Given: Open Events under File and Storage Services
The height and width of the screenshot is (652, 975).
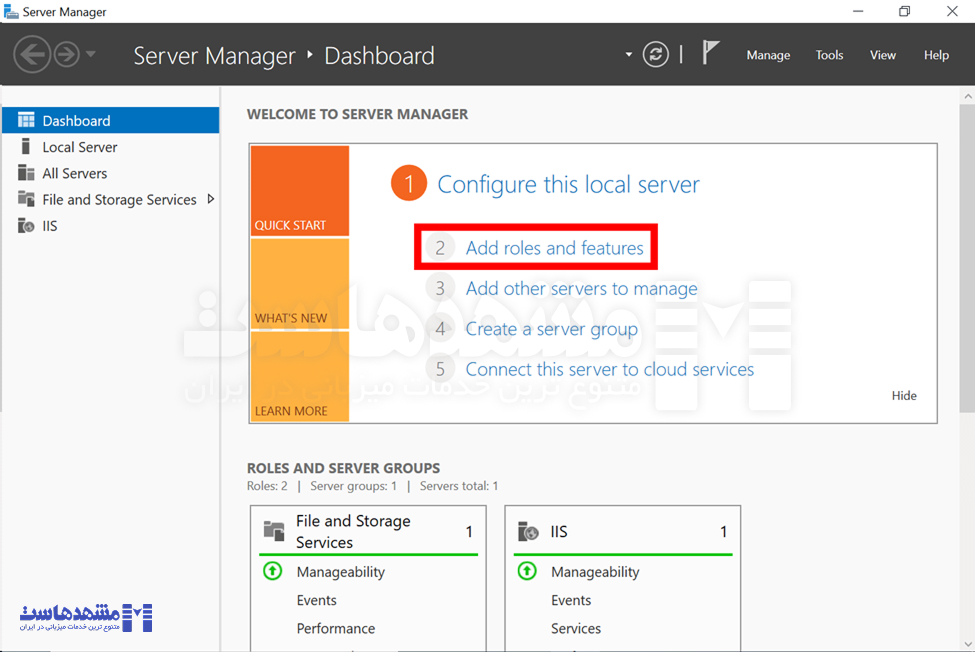Looking at the screenshot, I should tap(317, 600).
